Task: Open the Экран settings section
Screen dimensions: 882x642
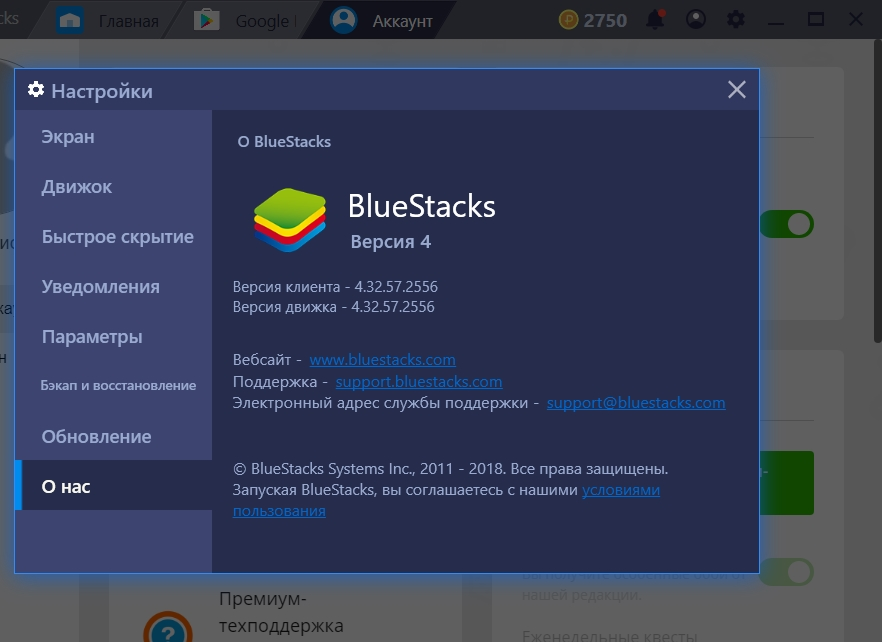Action: (x=114, y=137)
